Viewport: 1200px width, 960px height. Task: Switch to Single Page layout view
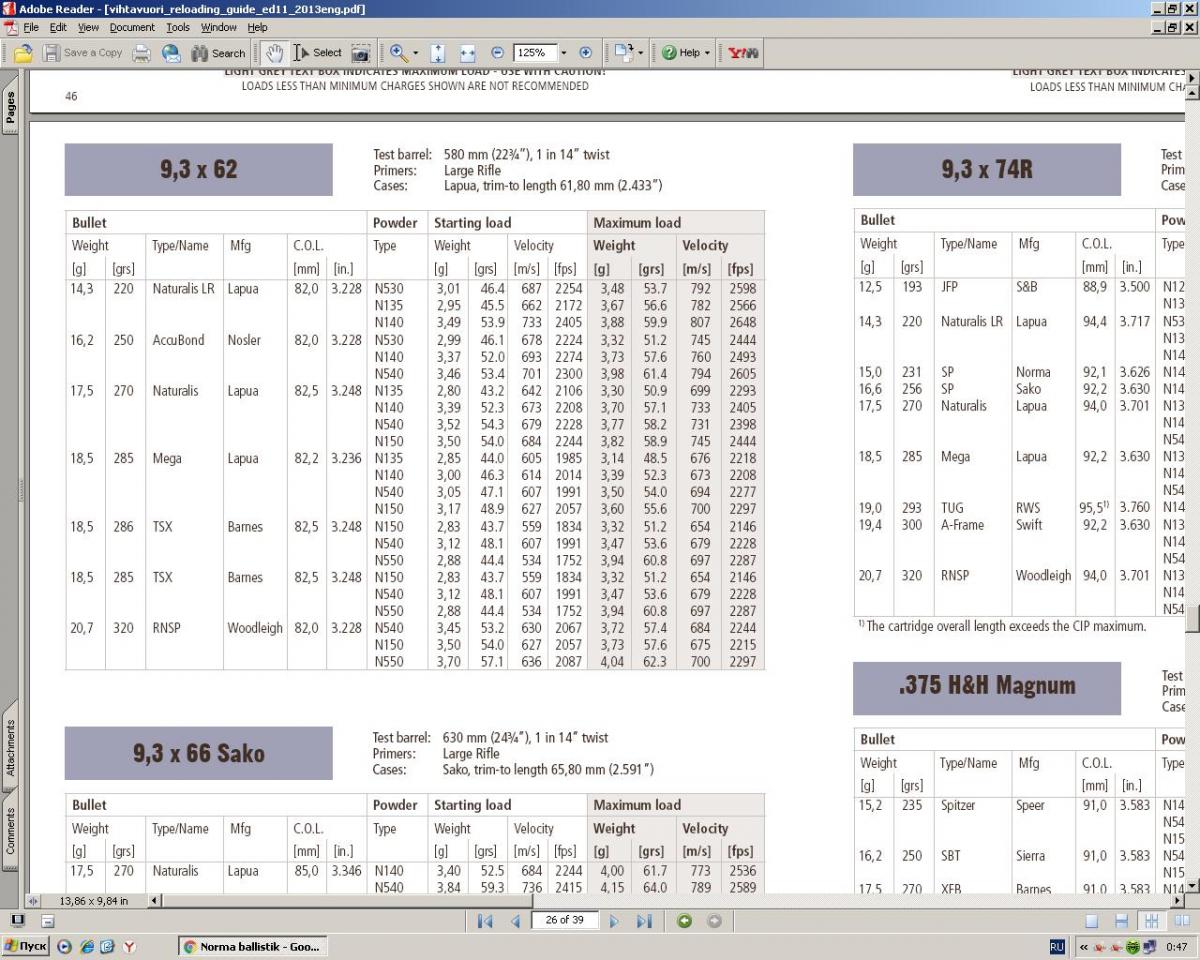point(1092,920)
